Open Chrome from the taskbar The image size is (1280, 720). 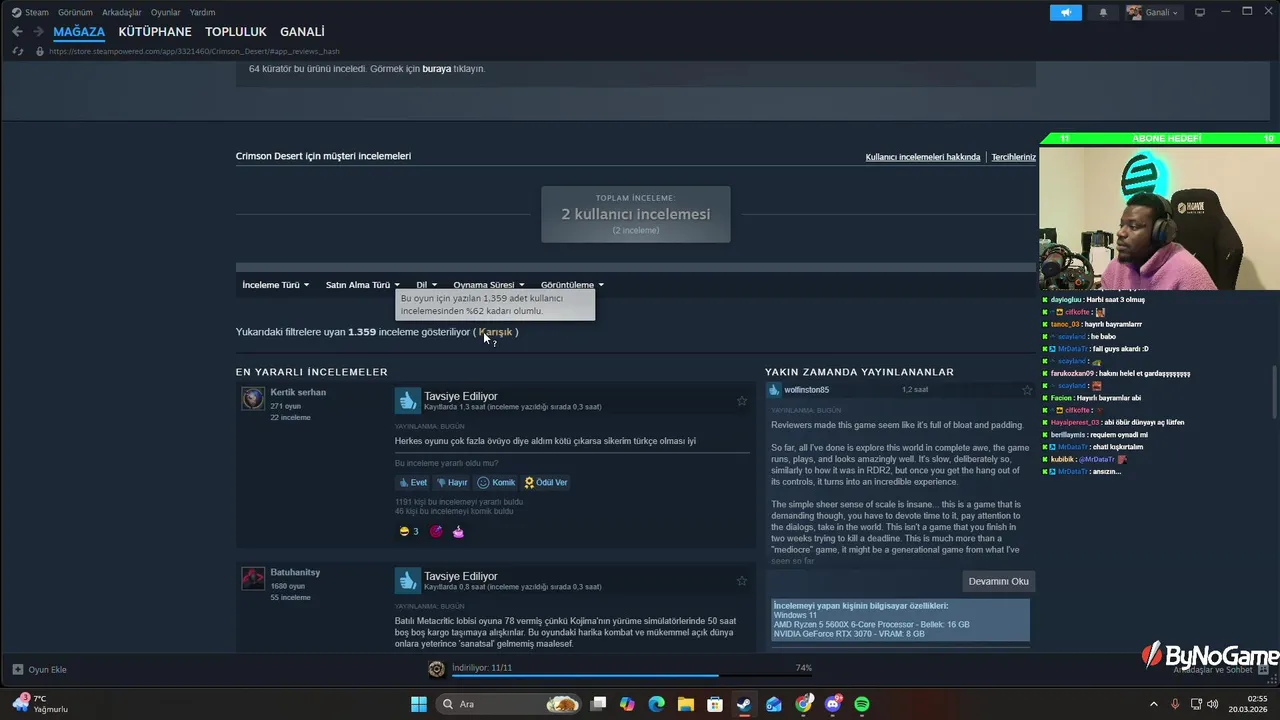pyautogui.click(x=803, y=704)
